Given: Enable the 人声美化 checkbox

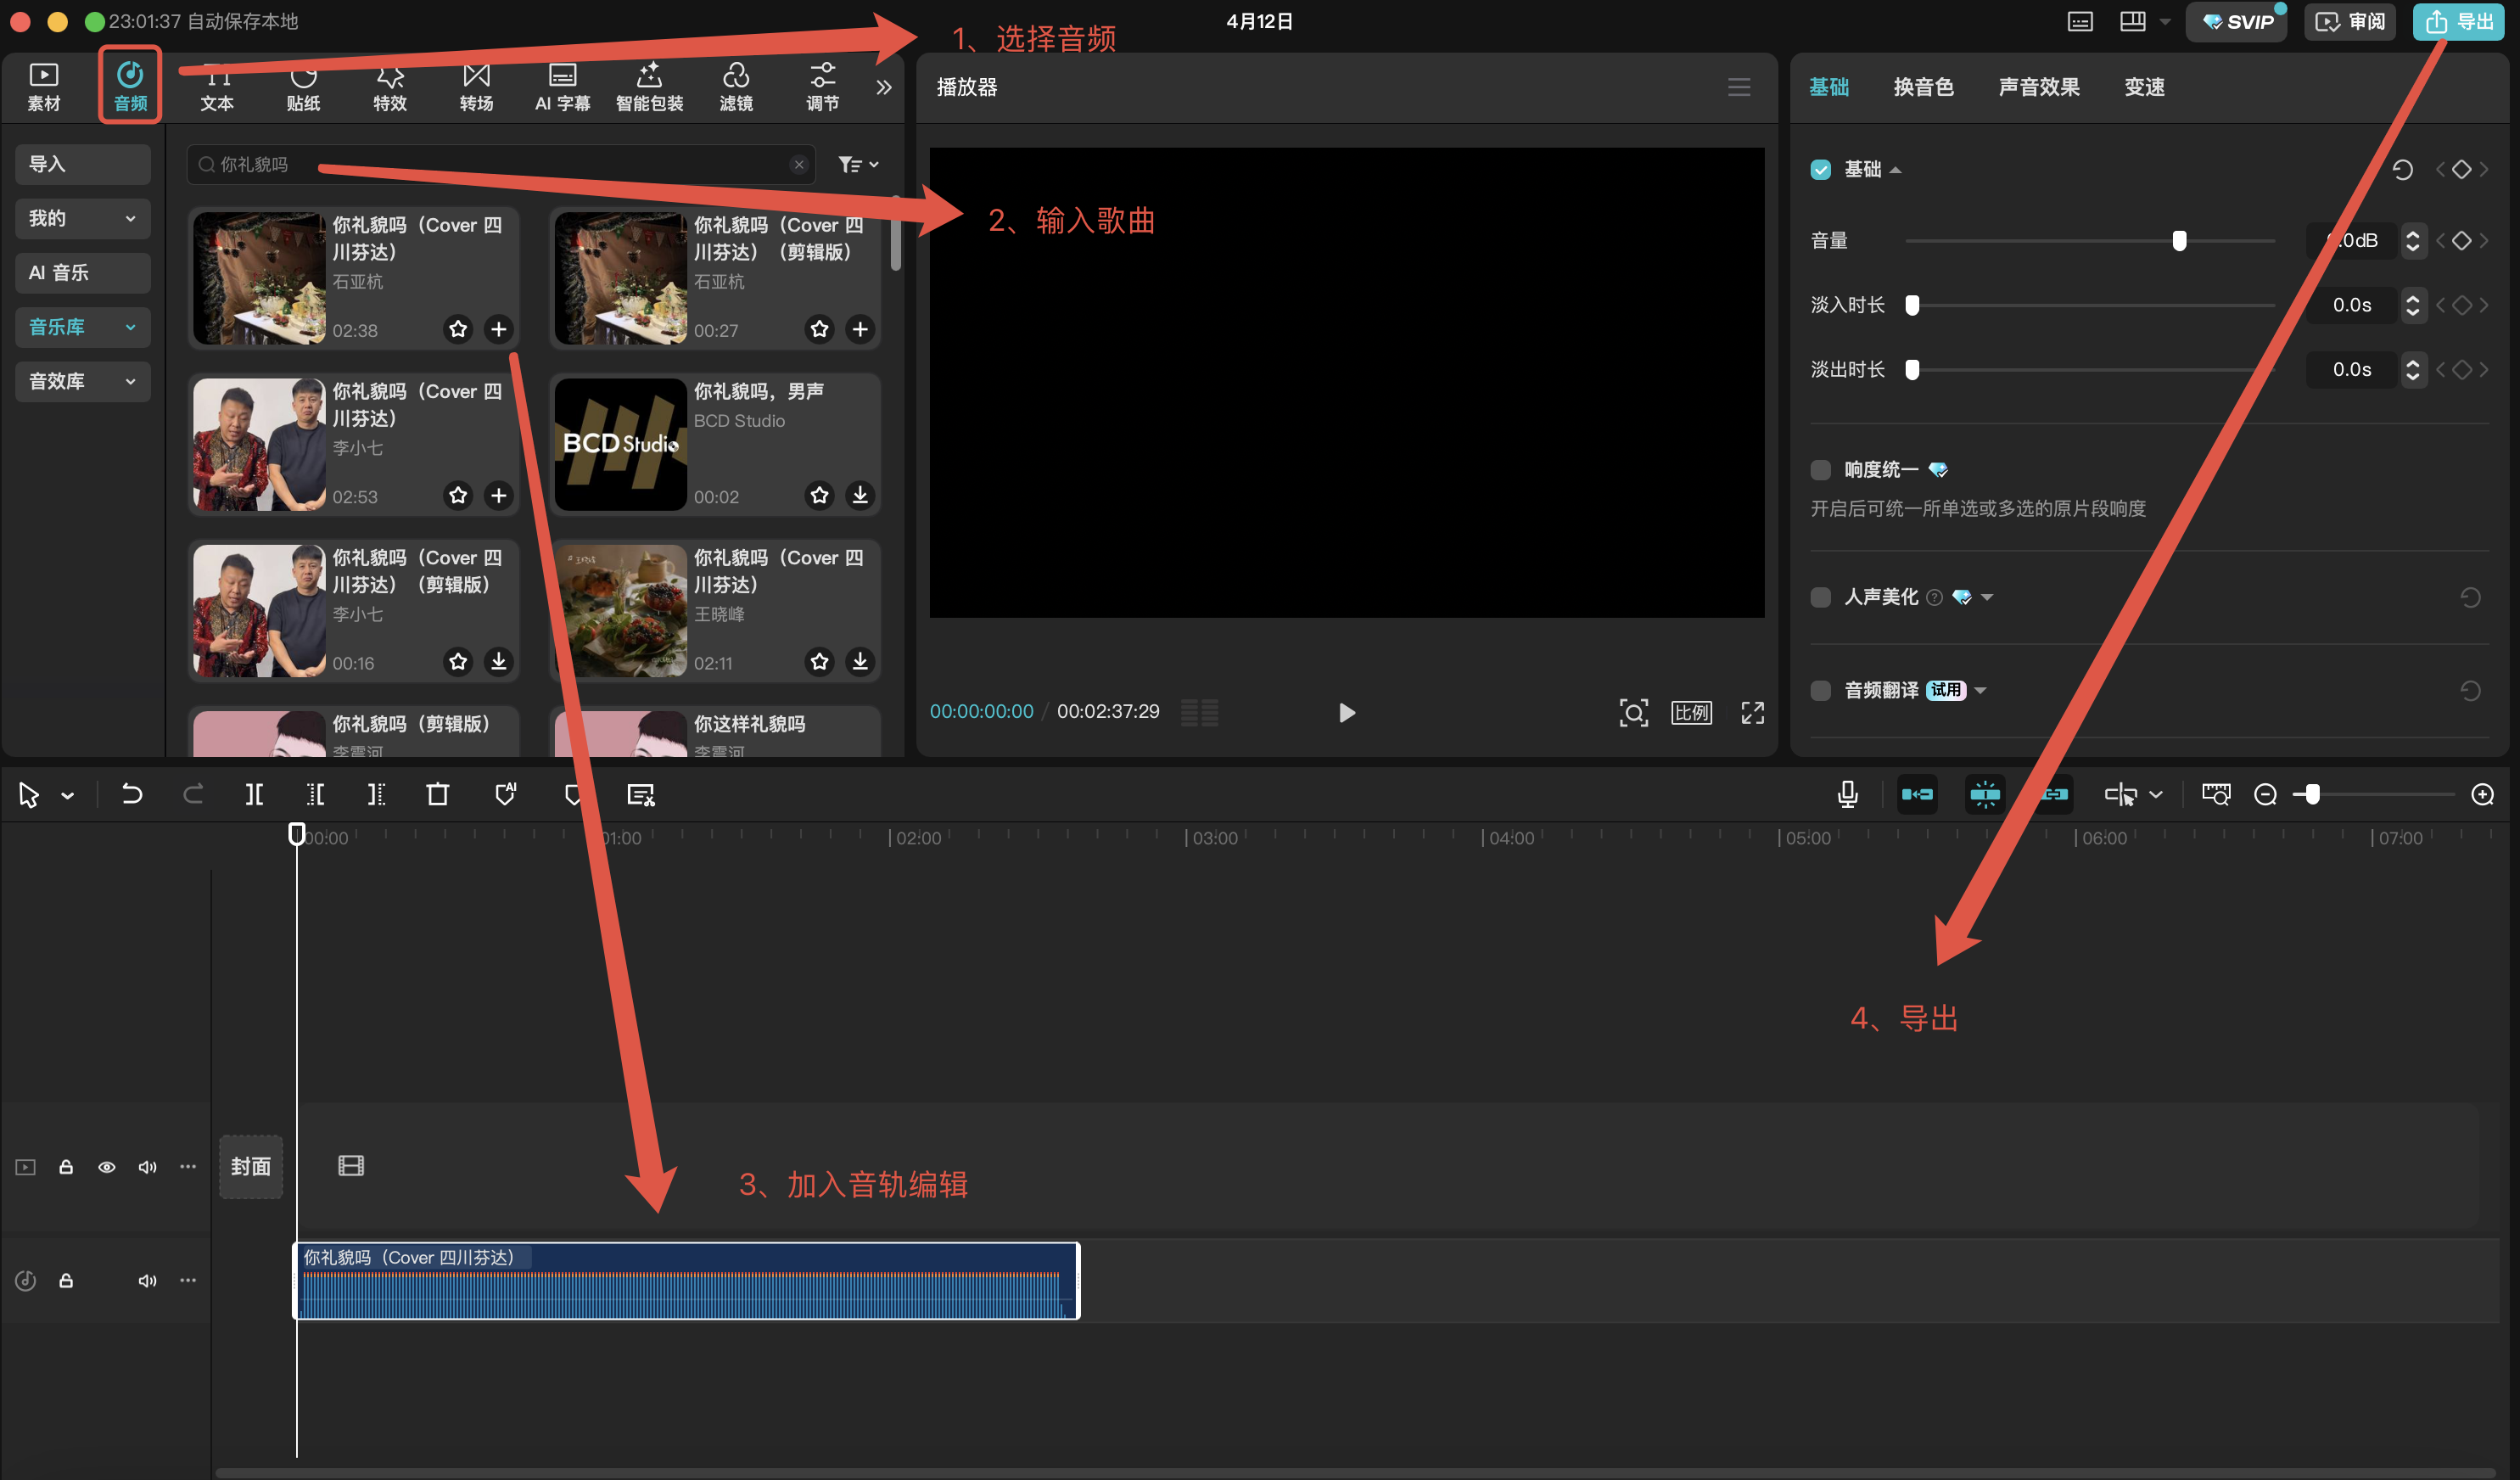Looking at the screenshot, I should click(x=1820, y=597).
